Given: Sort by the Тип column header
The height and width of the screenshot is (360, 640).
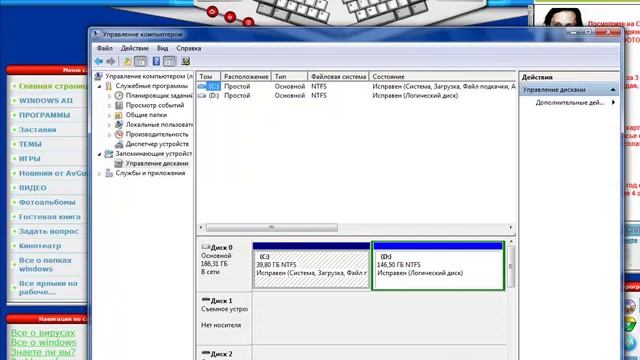Looking at the screenshot, I should point(289,76).
